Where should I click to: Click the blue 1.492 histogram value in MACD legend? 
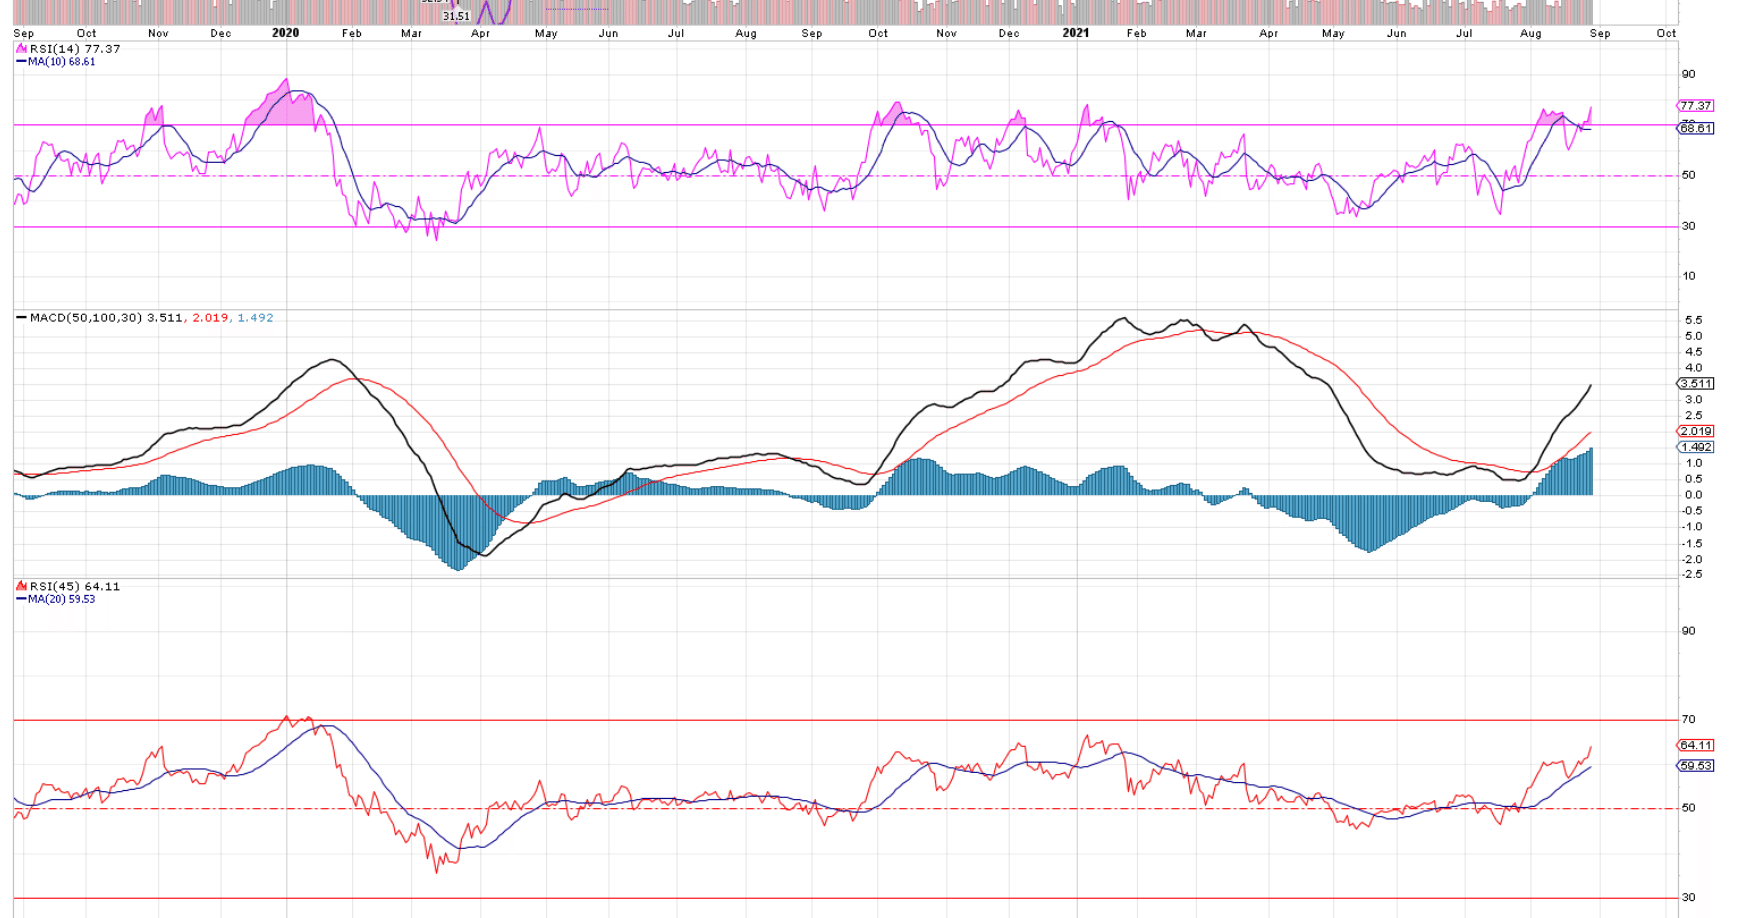255,318
